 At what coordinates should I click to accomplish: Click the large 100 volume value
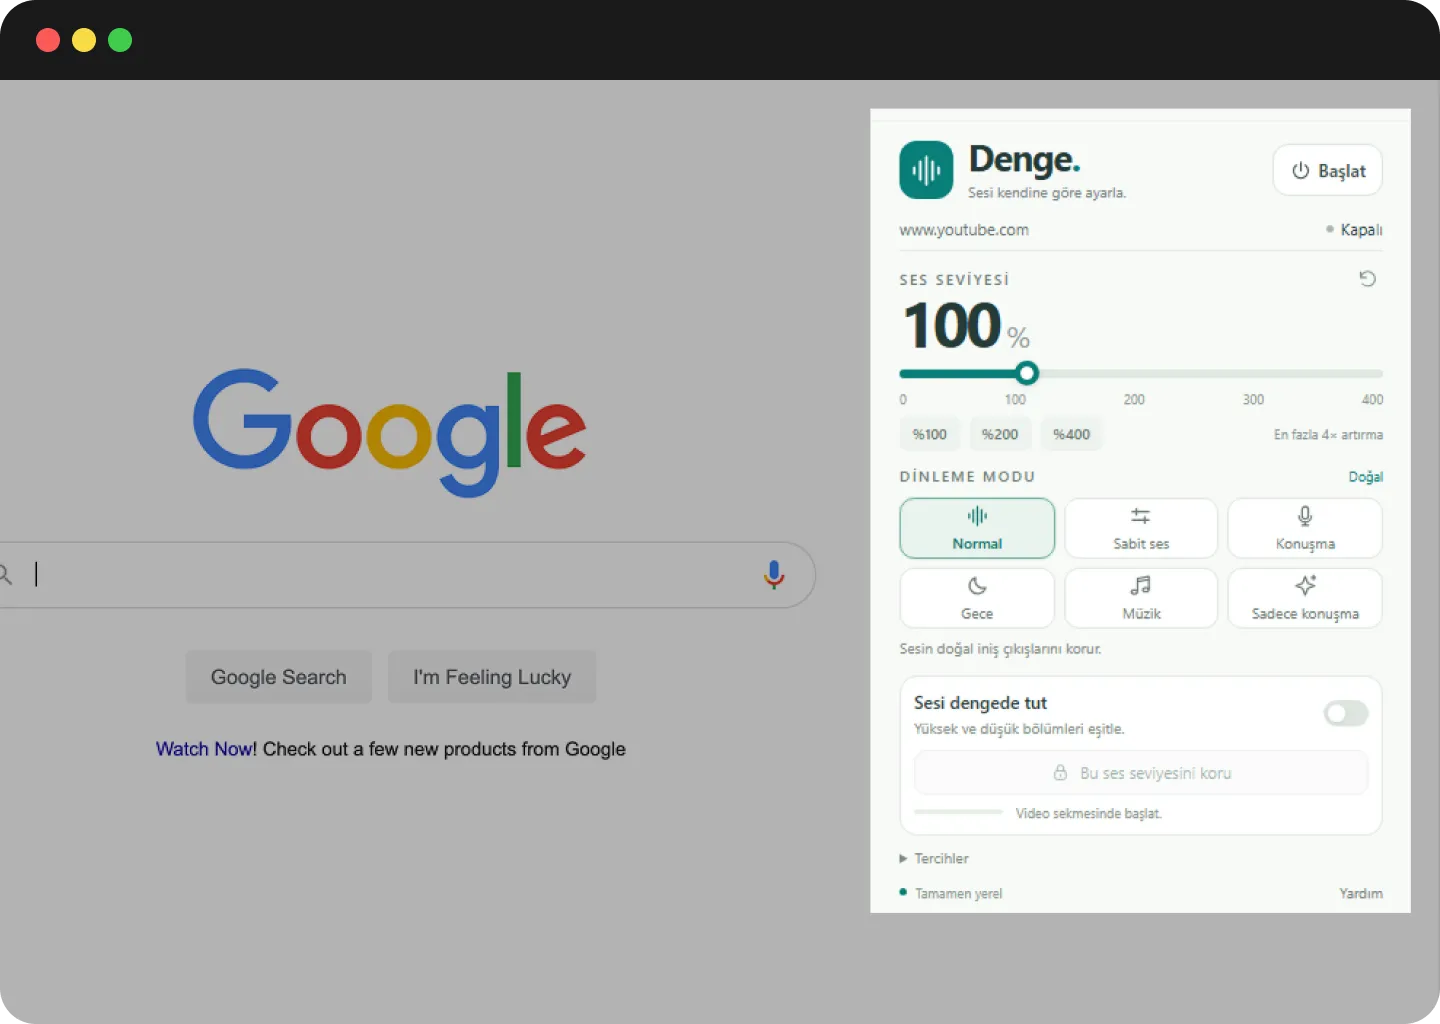pyautogui.click(x=953, y=326)
